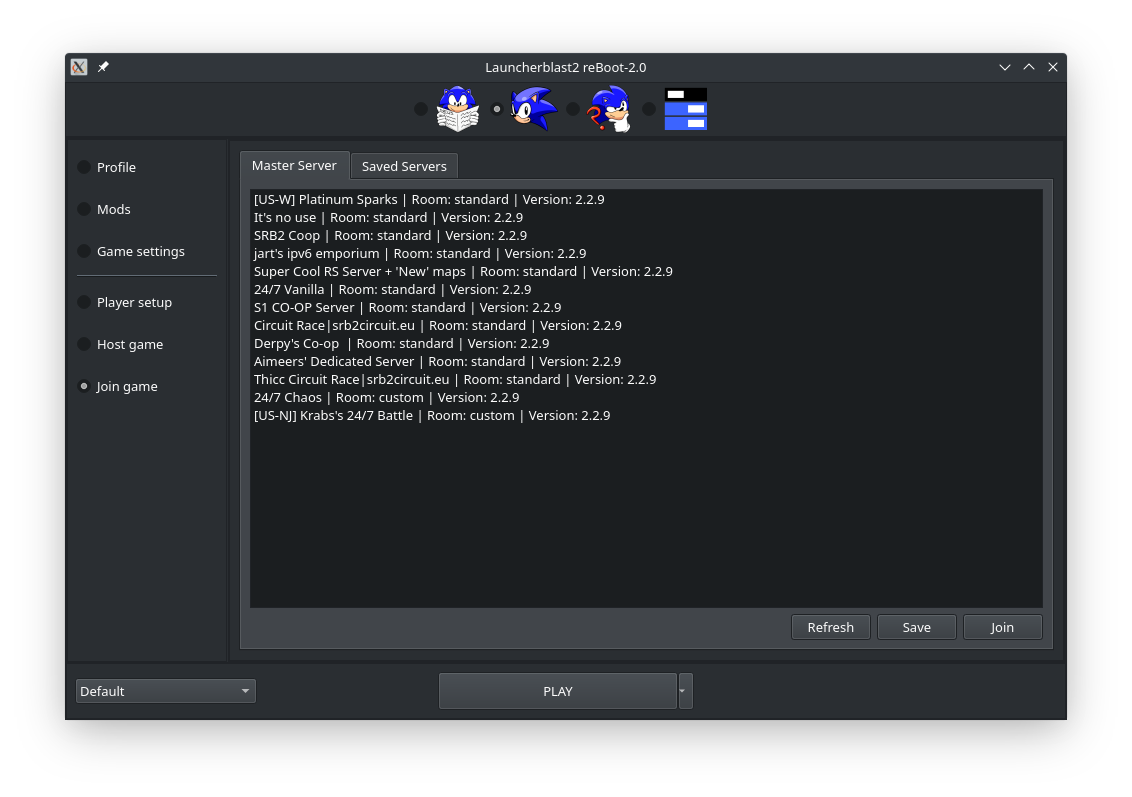Image resolution: width=1132 pixels, height=797 pixels.
Task: Select the radio button before newspaper icon
Action: (x=421, y=109)
